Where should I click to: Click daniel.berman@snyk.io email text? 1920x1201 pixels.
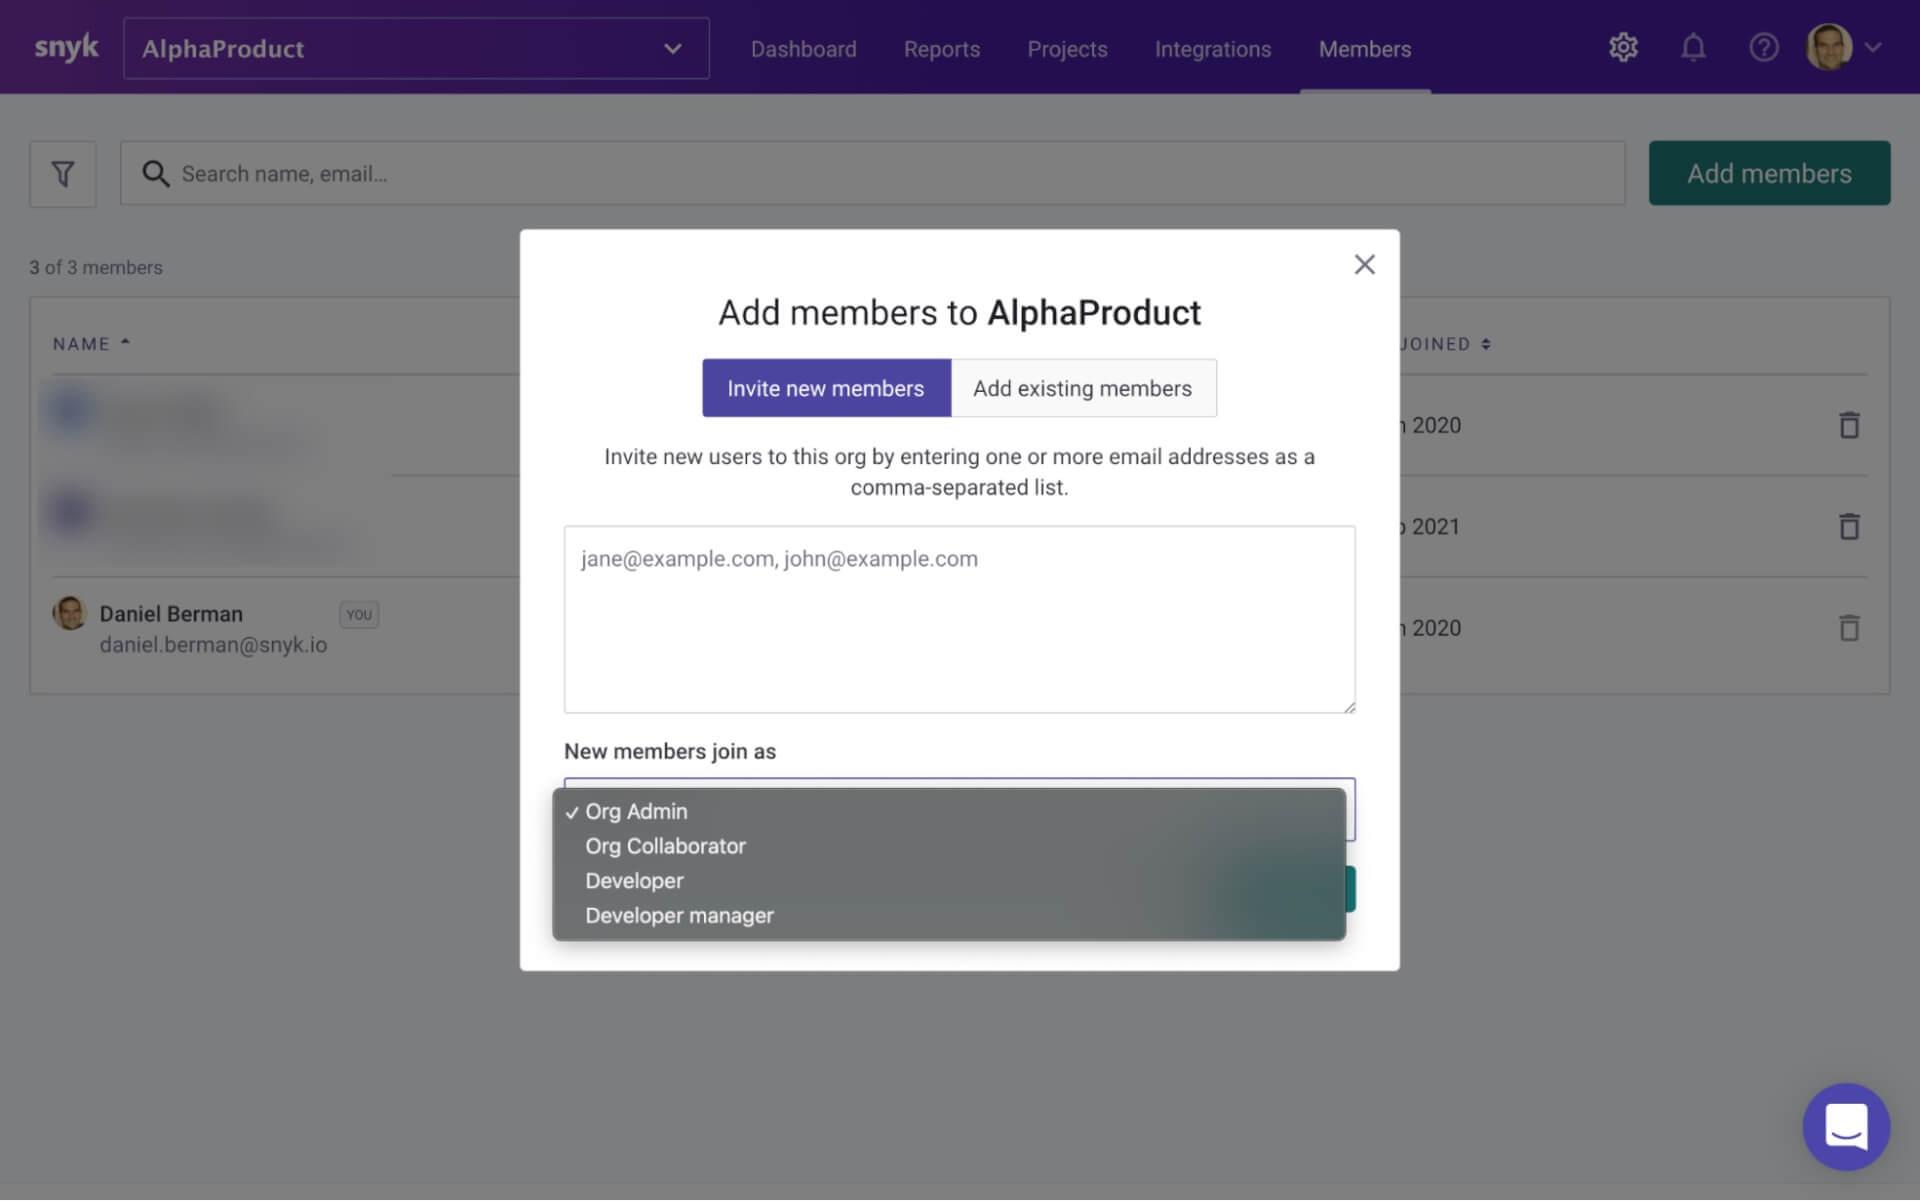pos(213,645)
